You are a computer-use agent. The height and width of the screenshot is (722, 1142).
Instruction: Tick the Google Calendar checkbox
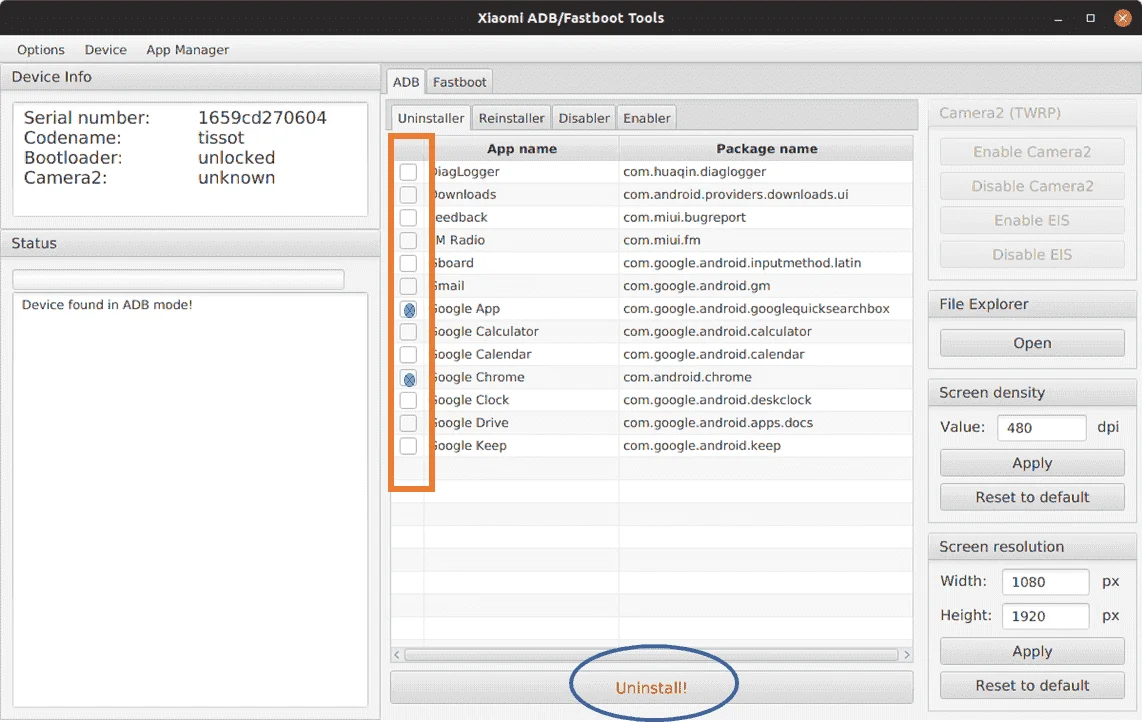point(409,354)
